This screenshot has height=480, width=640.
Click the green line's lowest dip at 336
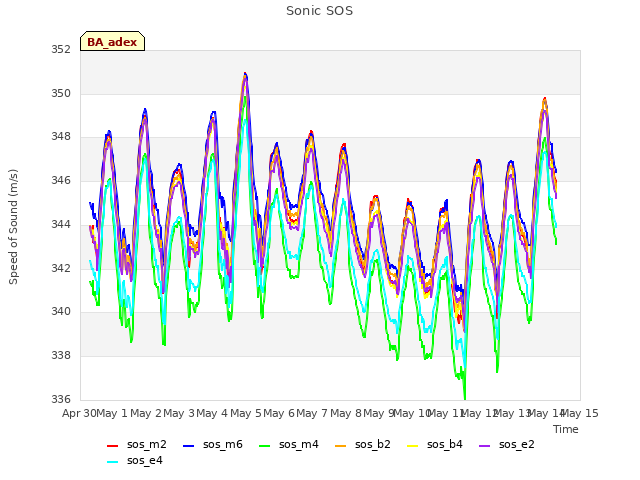[465, 398]
